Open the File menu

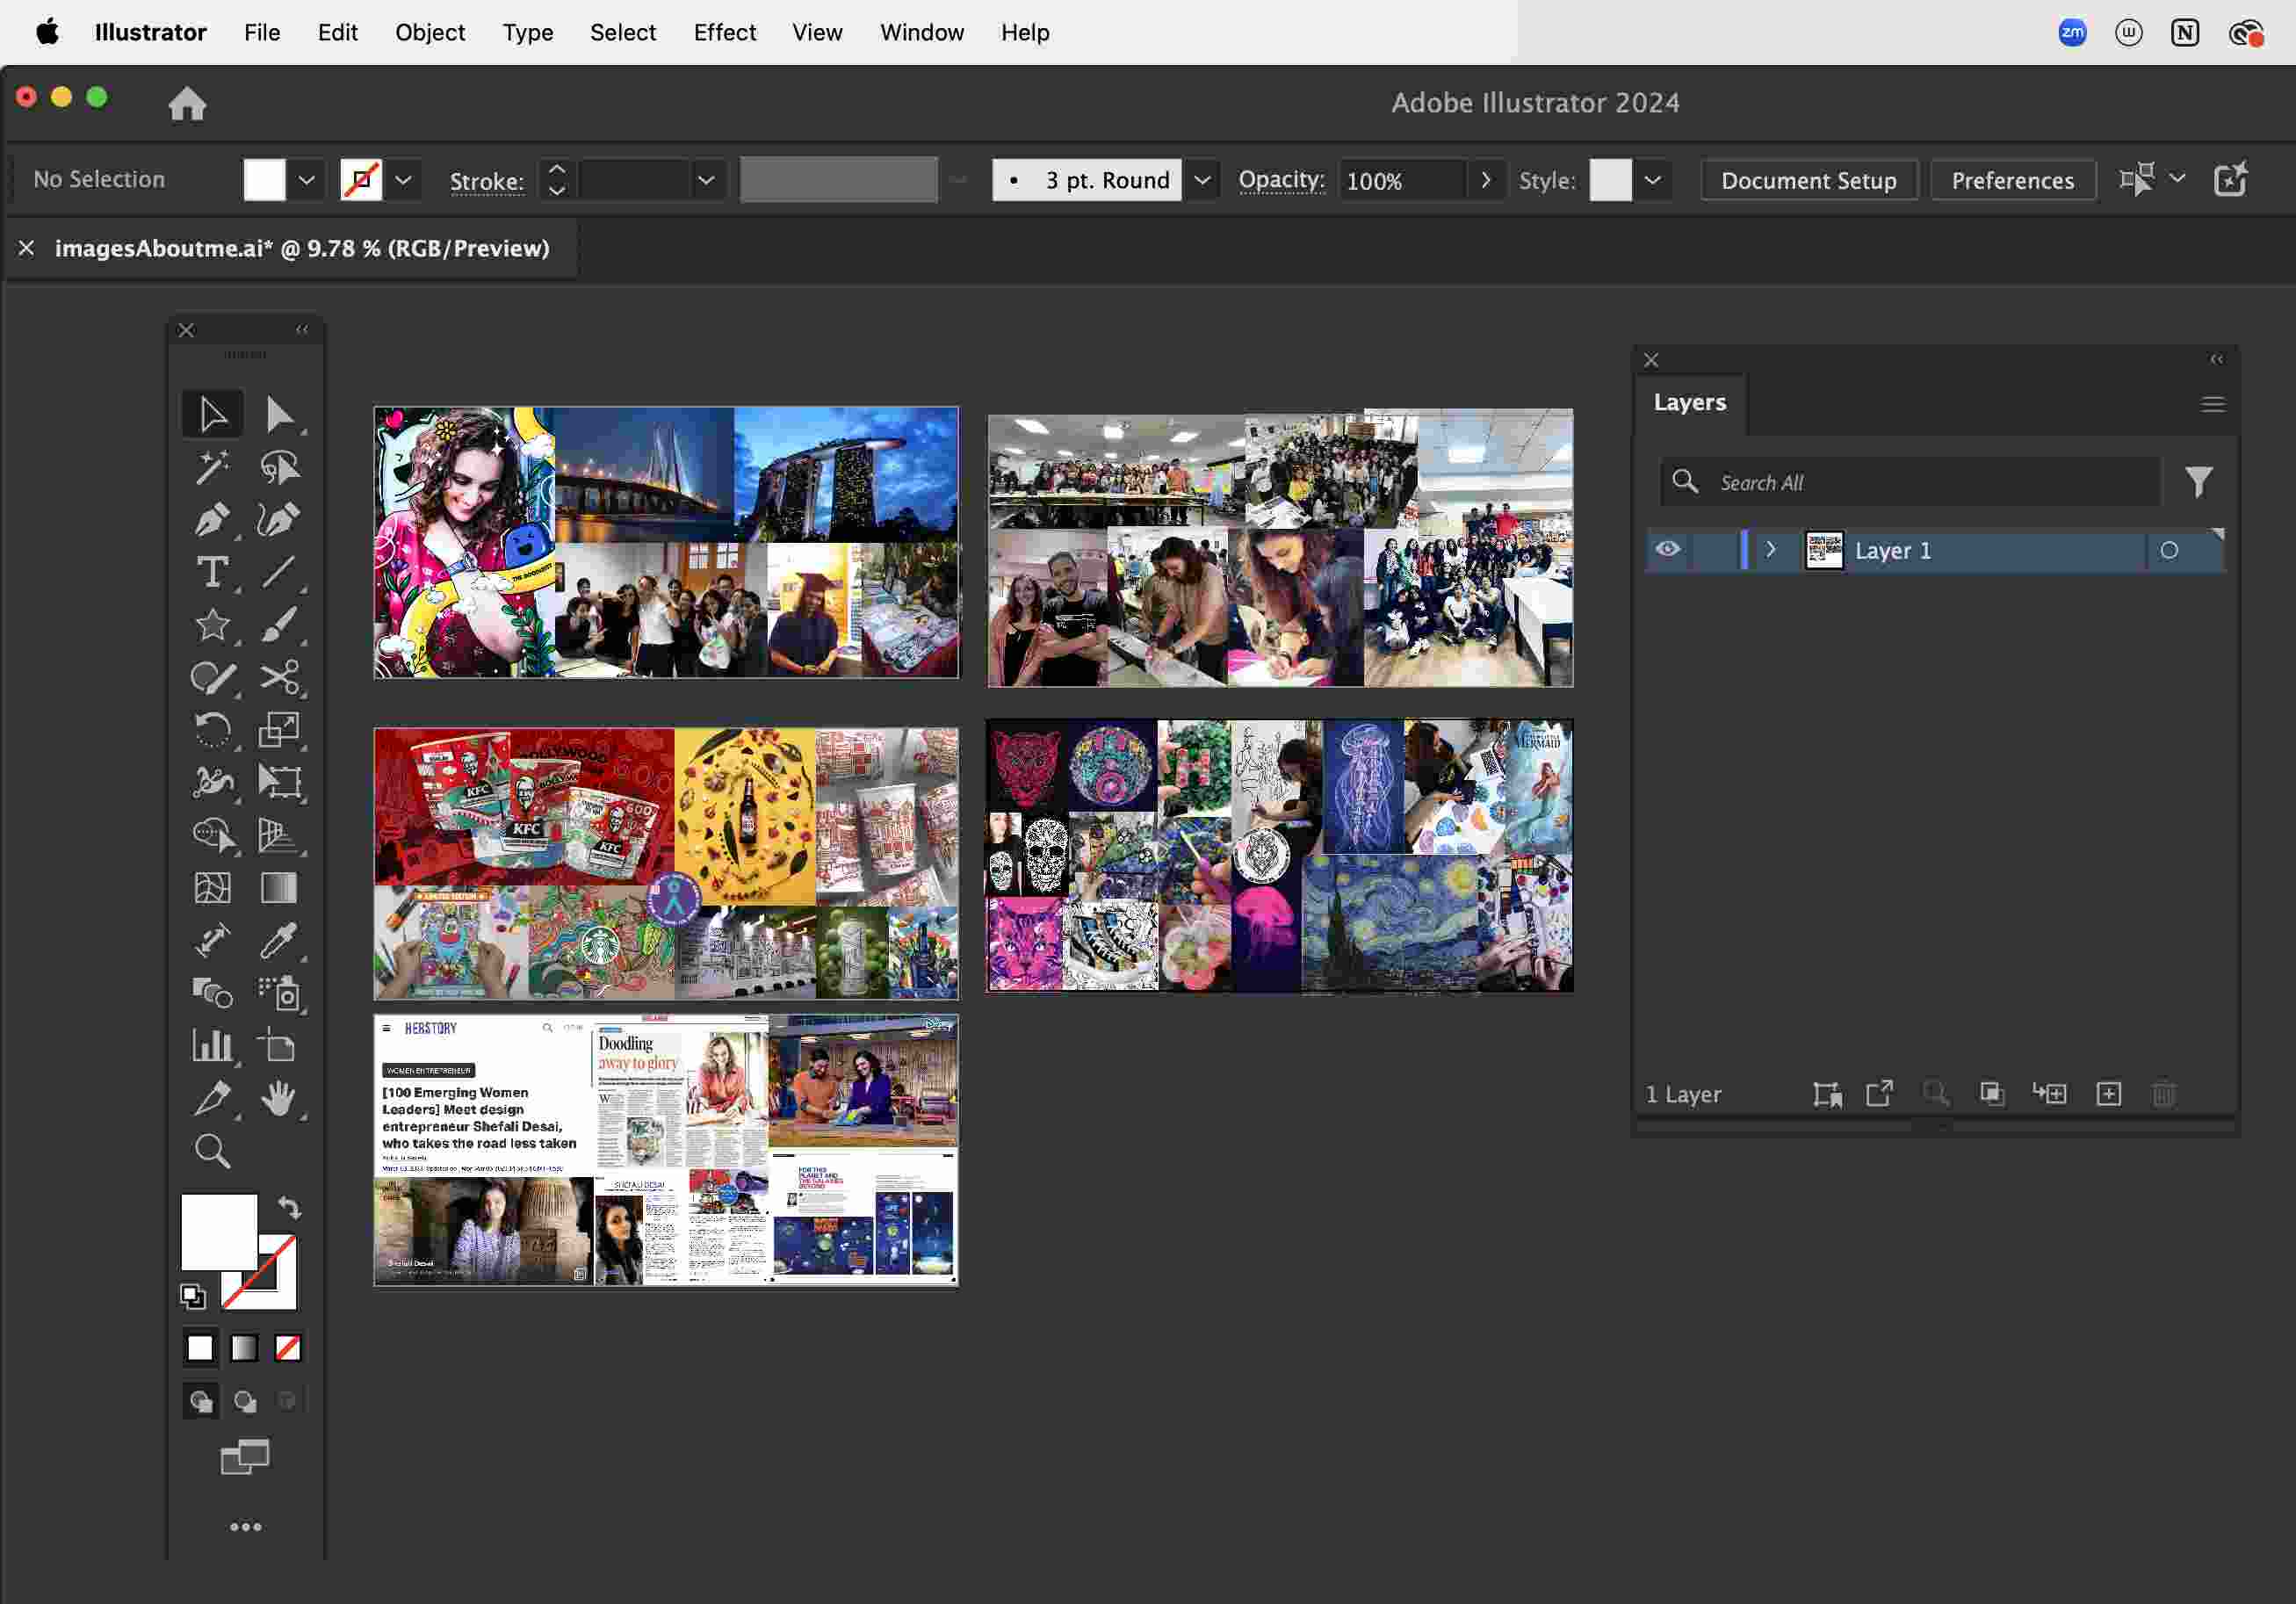coord(262,32)
